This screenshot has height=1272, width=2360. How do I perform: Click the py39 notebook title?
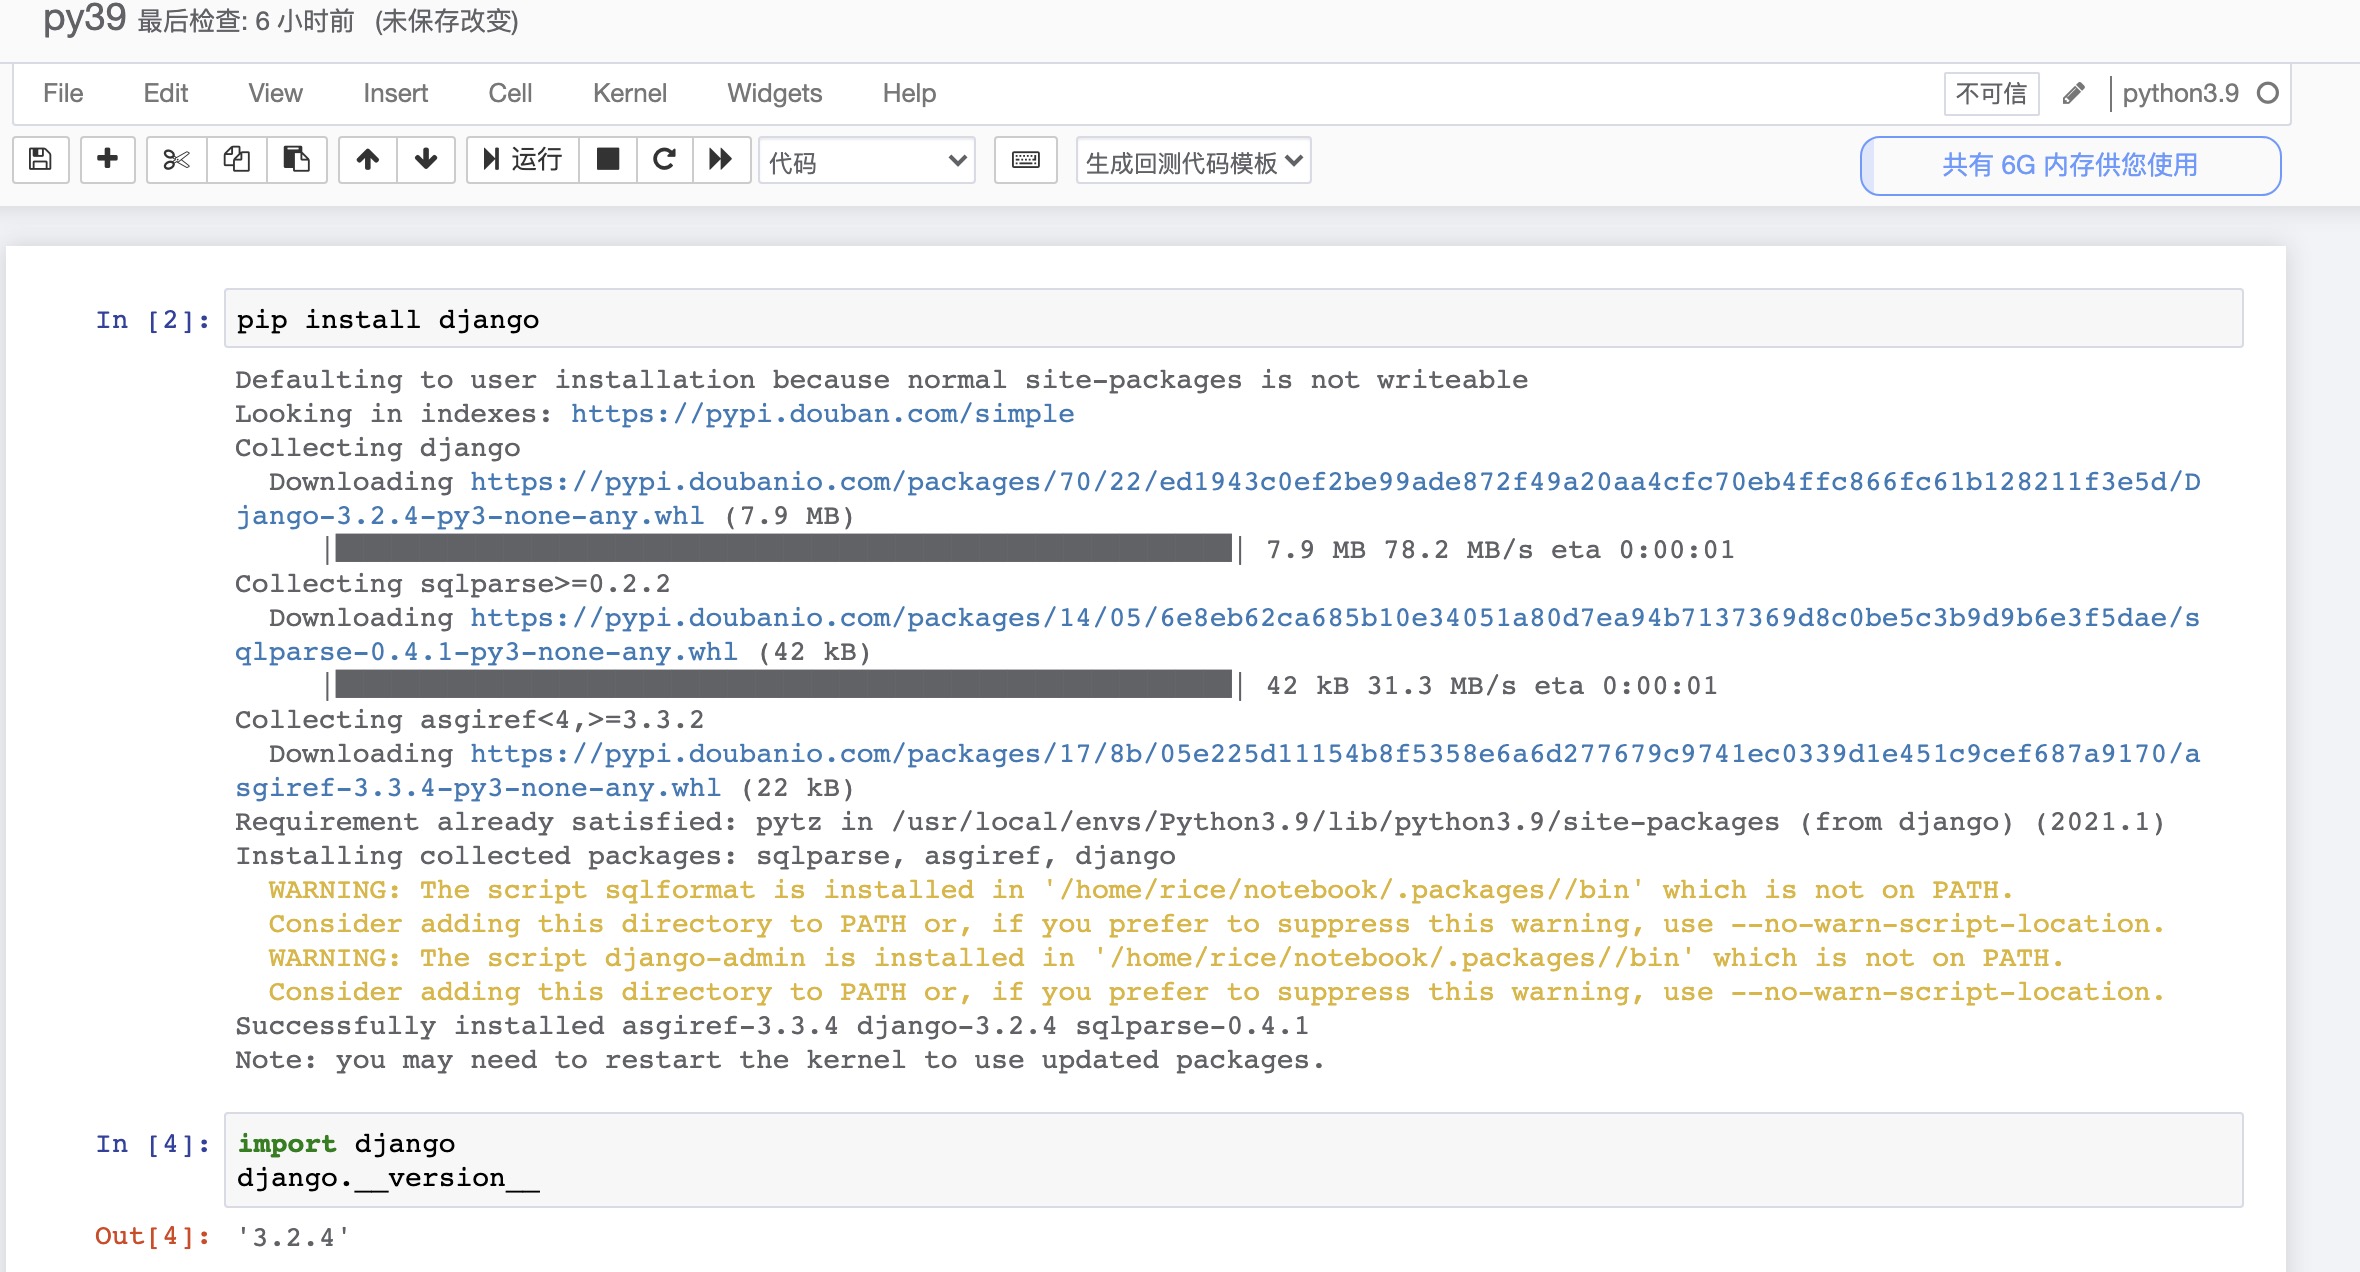coord(84,18)
